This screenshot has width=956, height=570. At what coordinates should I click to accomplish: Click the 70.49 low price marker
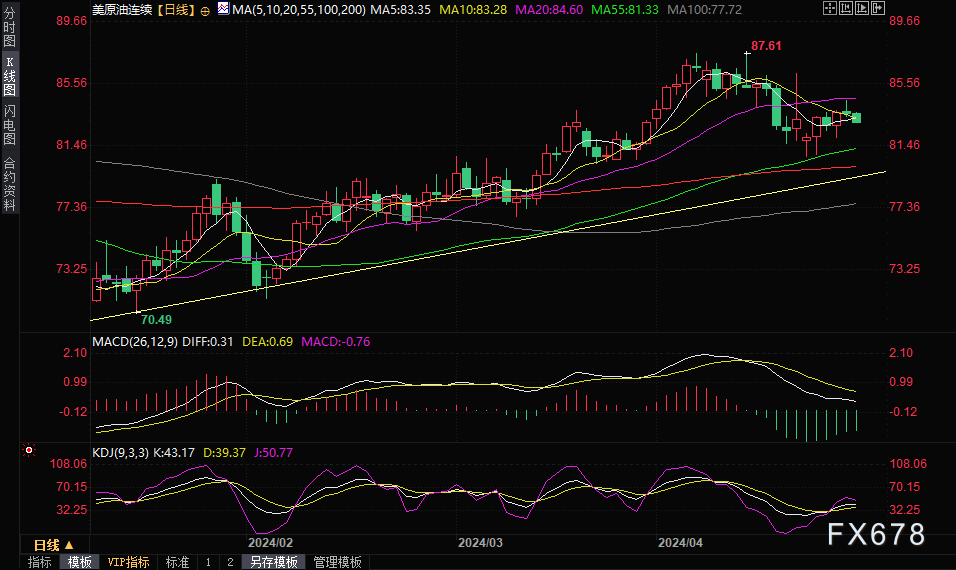[156, 319]
